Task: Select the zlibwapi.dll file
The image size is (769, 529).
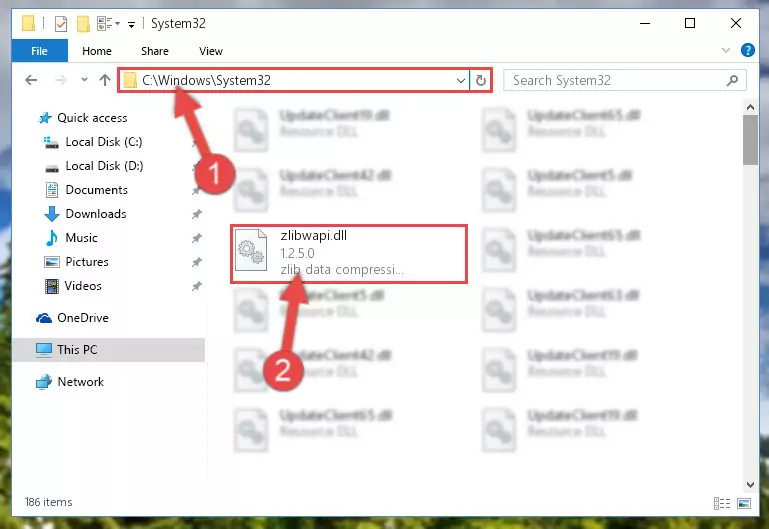Action: coord(349,254)
